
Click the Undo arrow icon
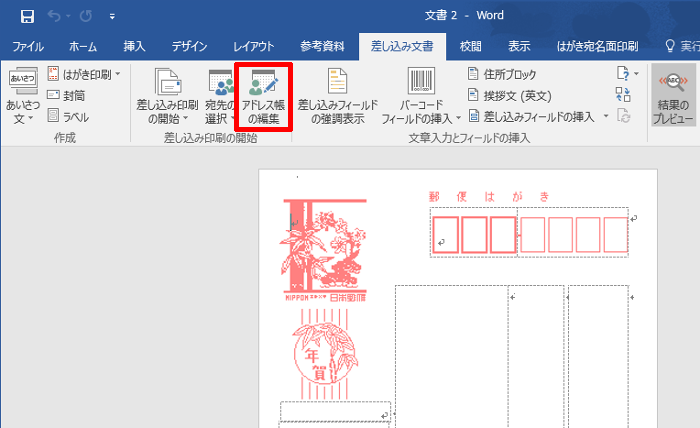tap(54, 17)
